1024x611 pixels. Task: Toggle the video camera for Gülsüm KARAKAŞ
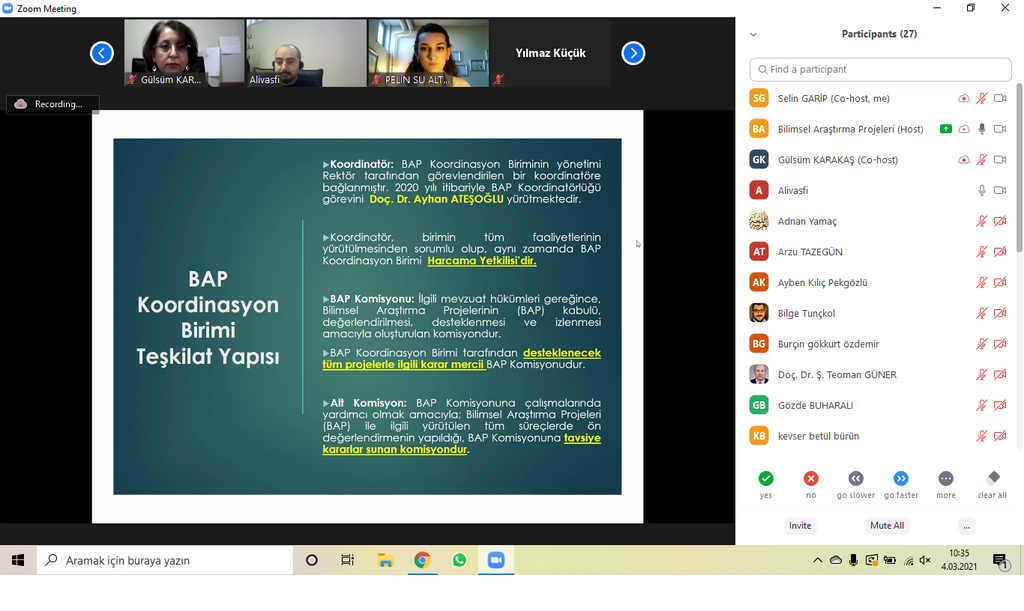click(1000, 160)
